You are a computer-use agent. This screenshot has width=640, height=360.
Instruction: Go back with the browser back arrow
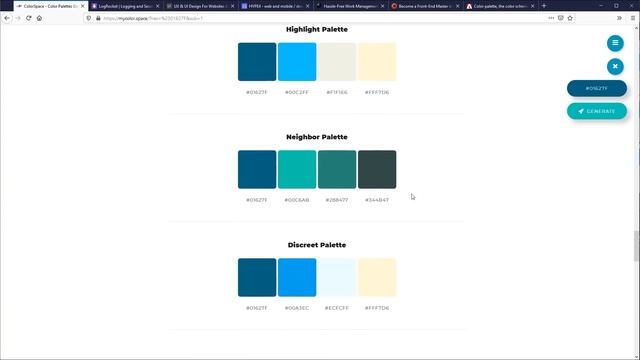7,18
